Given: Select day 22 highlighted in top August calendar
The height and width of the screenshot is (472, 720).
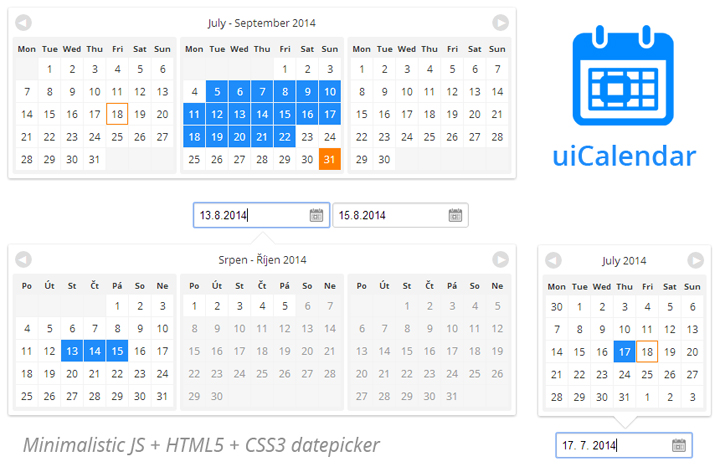Looking at the screenshot, I should coord(285,137).
